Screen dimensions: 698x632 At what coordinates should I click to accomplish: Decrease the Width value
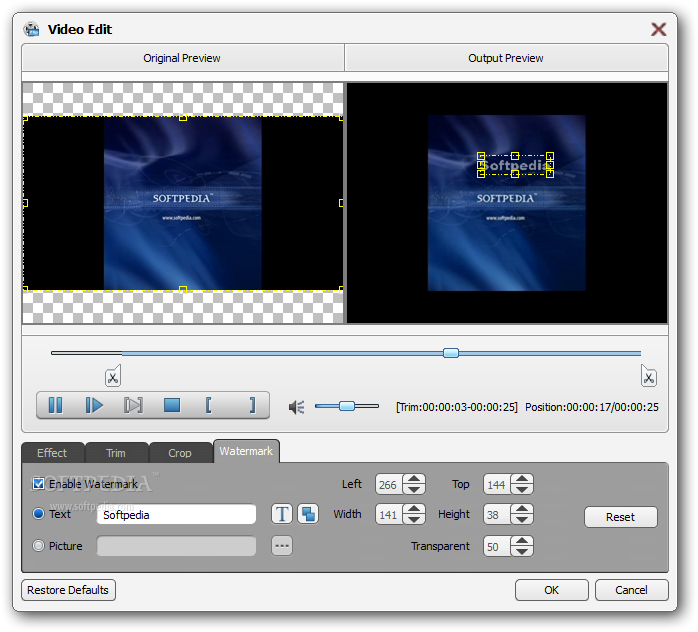coord(414,519)
